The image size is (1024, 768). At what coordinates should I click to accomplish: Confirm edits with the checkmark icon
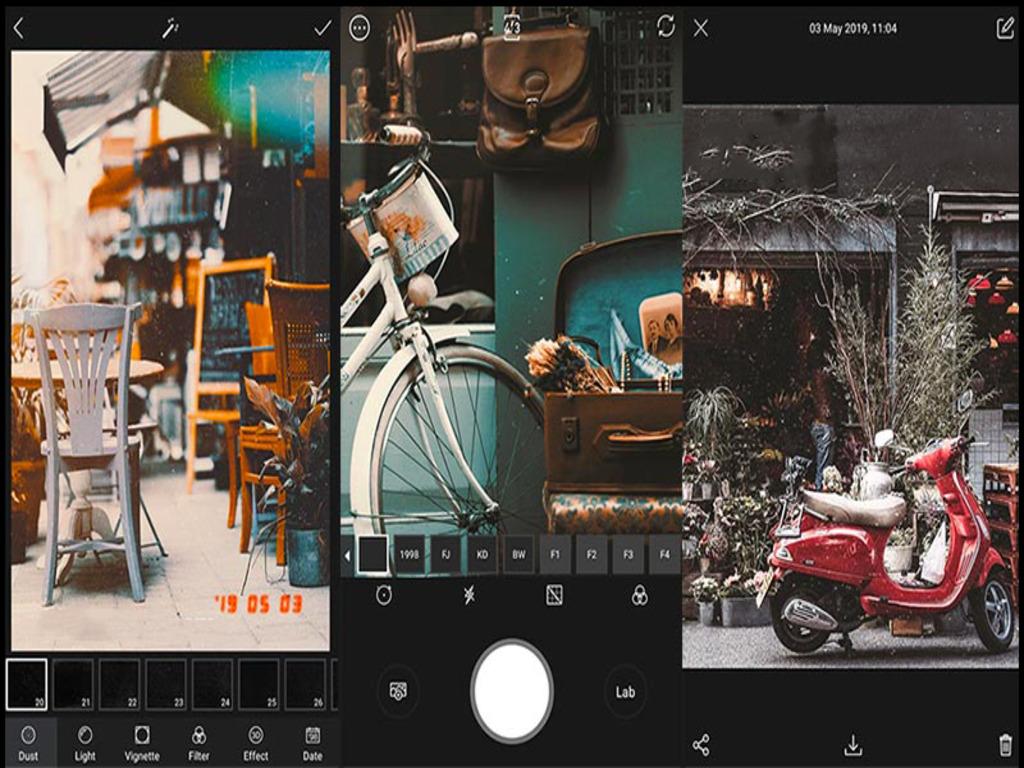322,28
